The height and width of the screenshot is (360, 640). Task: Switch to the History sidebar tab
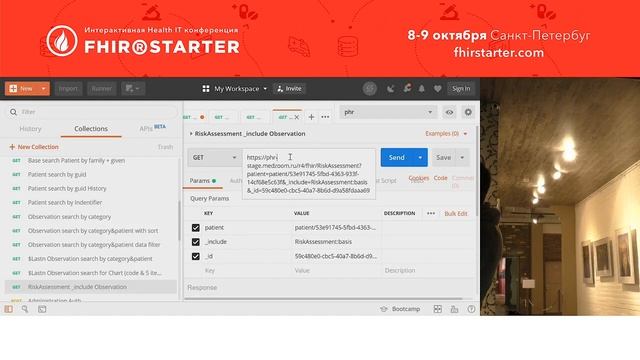[x=30, y=129]
